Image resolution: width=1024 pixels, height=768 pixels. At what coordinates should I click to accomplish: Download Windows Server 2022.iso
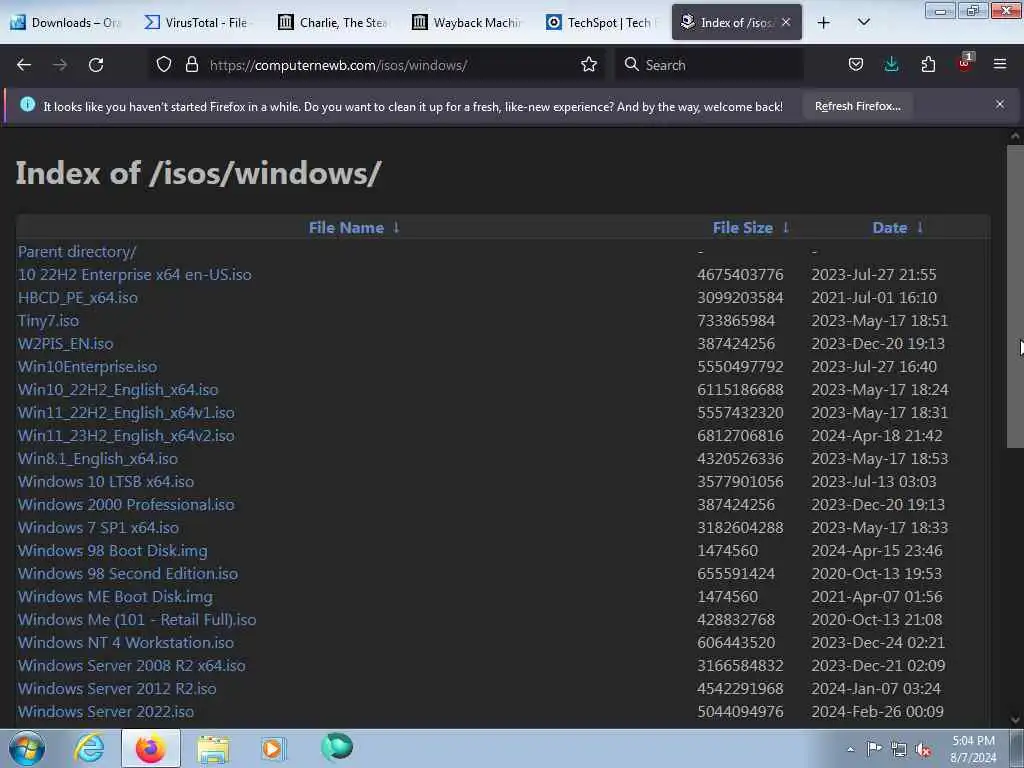click(x=106, y=711)
